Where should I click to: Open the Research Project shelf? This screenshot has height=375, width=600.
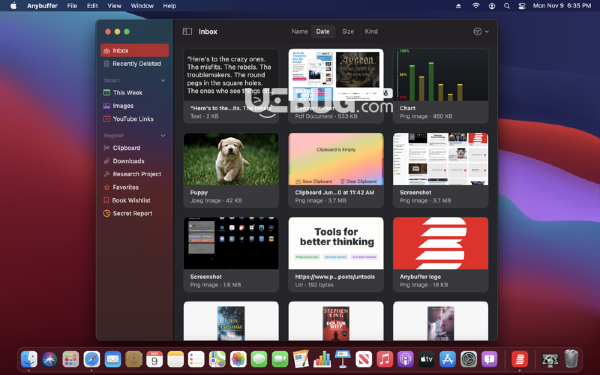134,174
